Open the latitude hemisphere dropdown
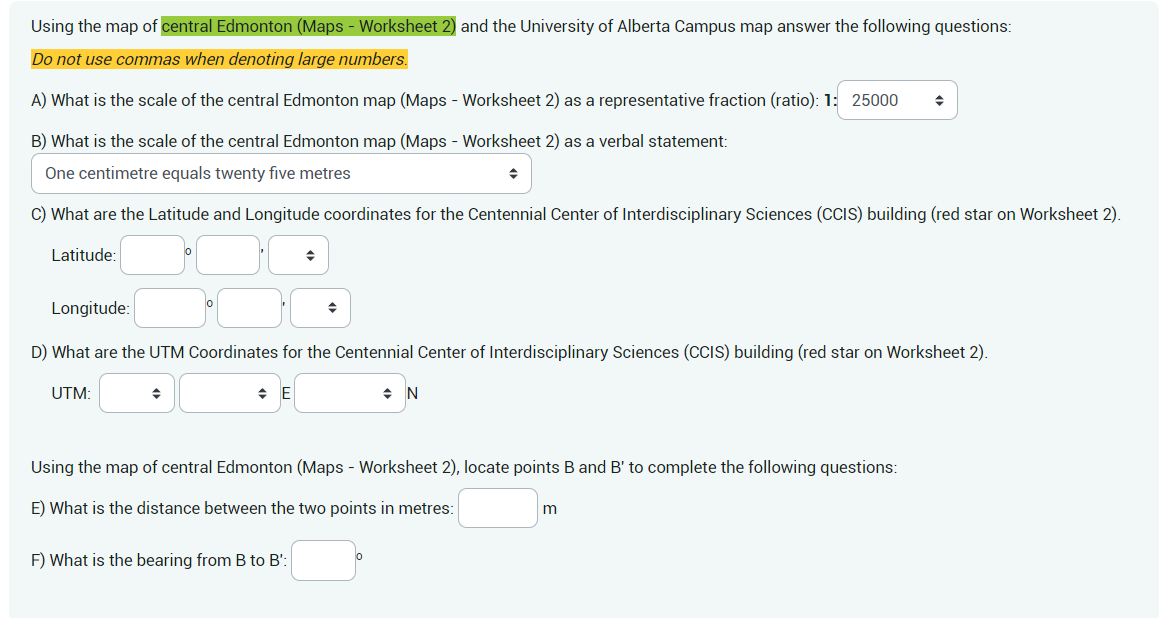Image resolution: width=1160 pixels, height=618 pixels. coord(298,255)
